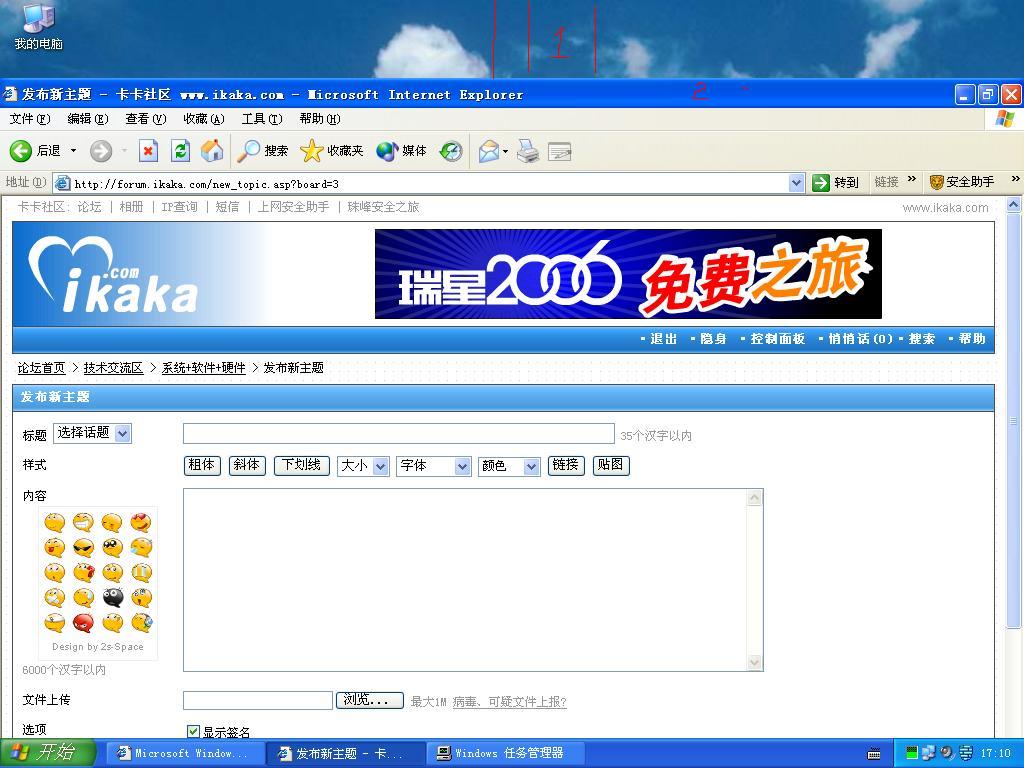Click the network computers tray icon

click(928, 753)
